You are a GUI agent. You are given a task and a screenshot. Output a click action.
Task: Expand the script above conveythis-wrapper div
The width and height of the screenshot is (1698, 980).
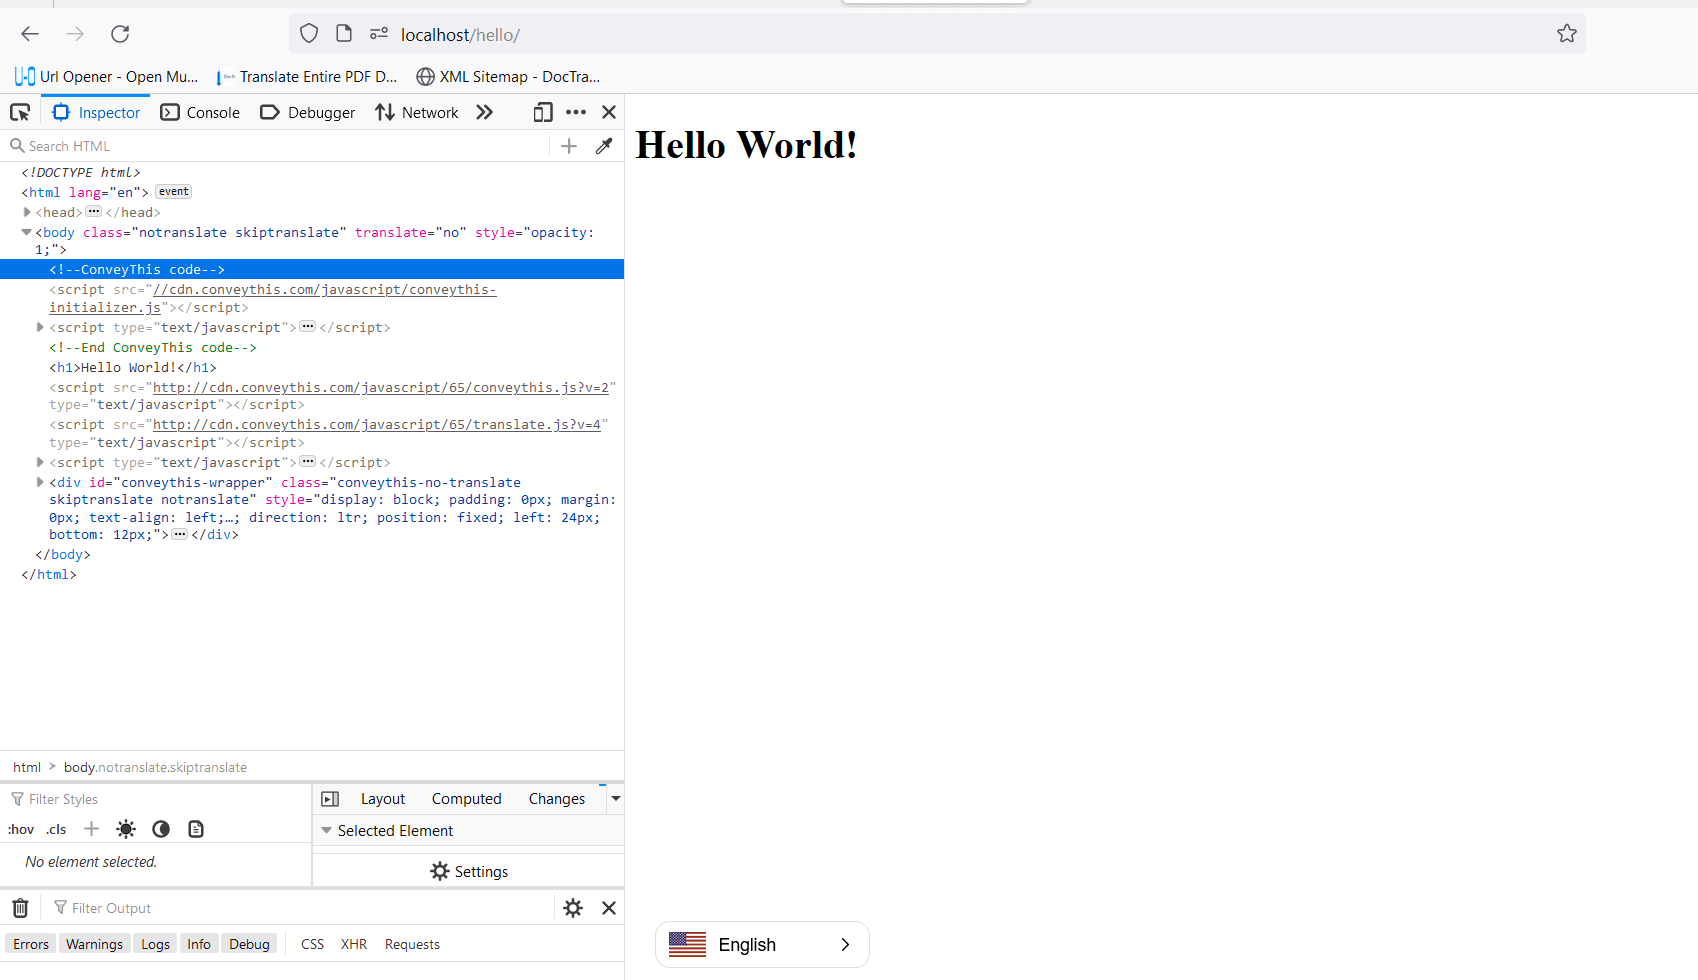tap(40, 462)
